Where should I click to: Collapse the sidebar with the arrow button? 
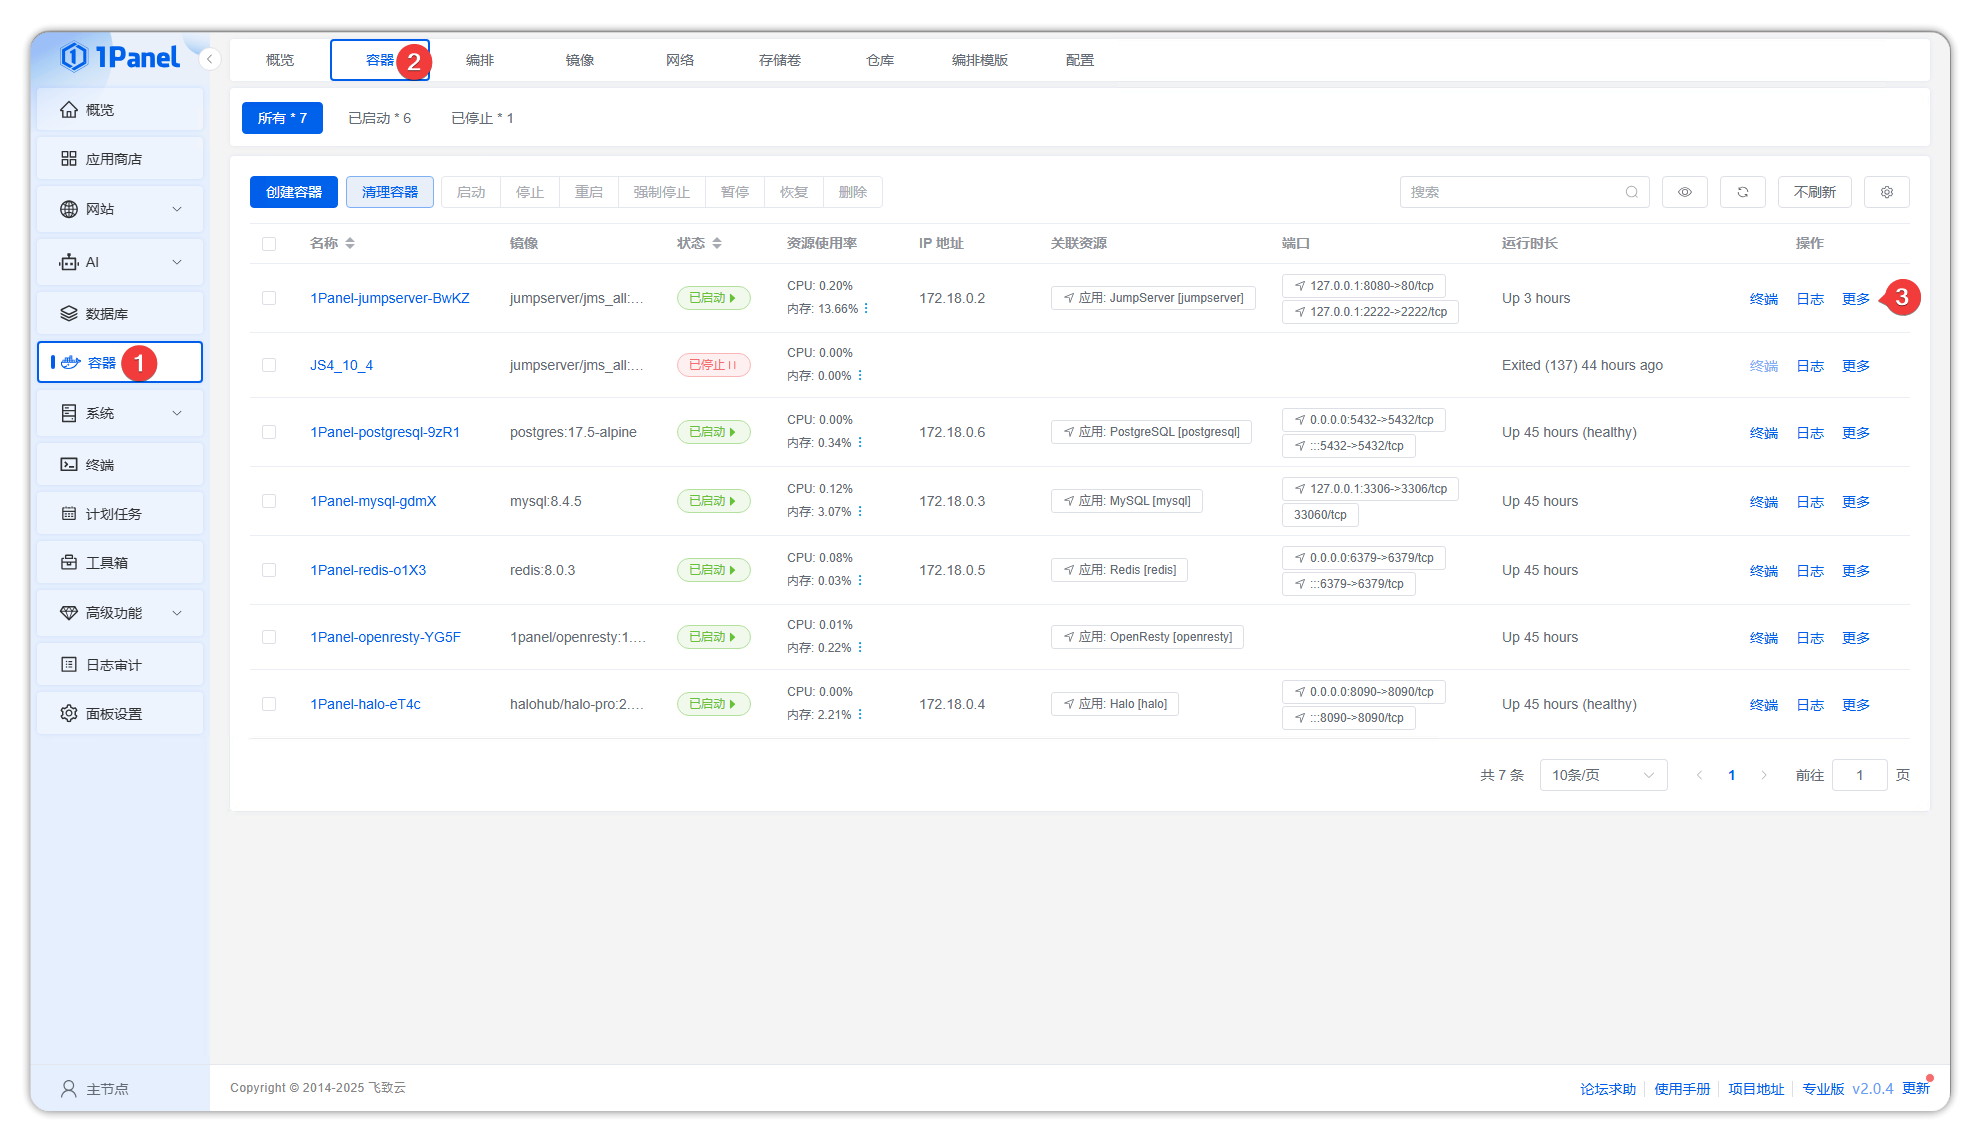(x=209, y=59)
